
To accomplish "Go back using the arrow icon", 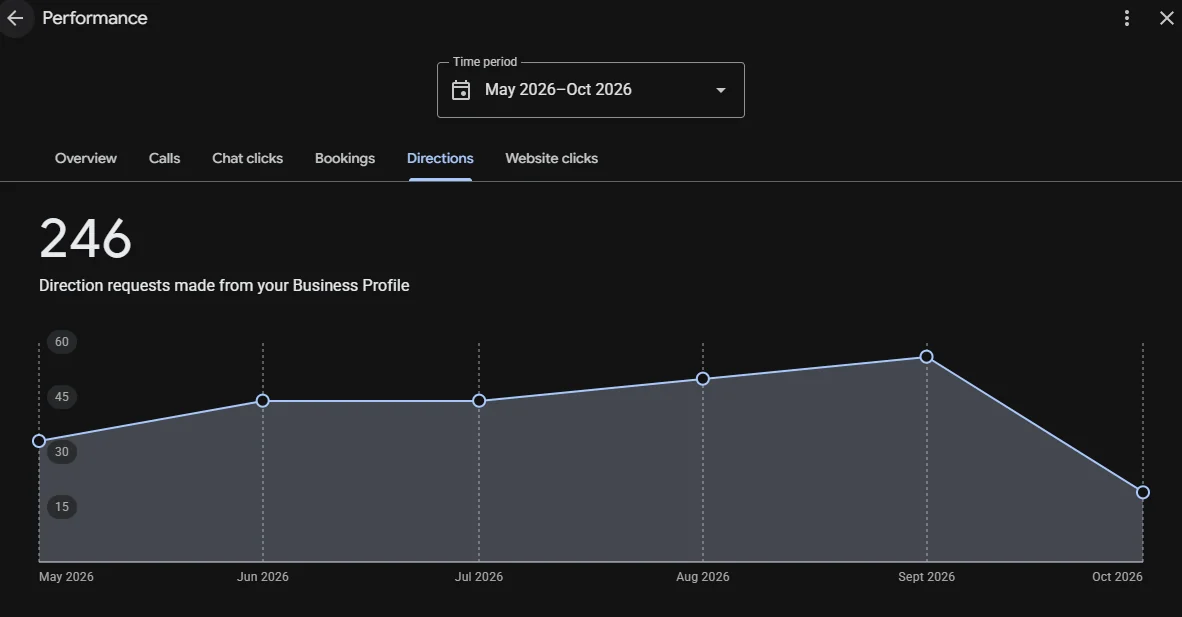I will 15,18.
